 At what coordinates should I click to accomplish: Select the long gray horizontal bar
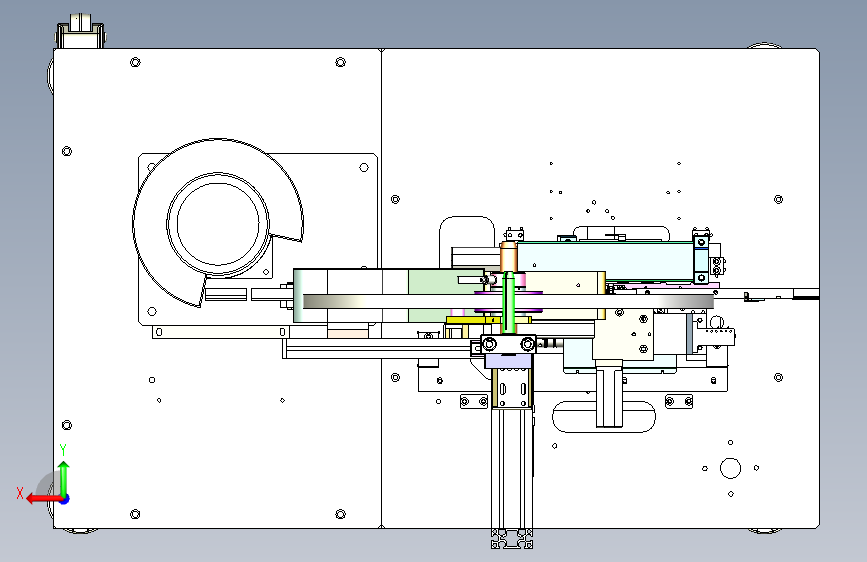[x=508, y=301]
